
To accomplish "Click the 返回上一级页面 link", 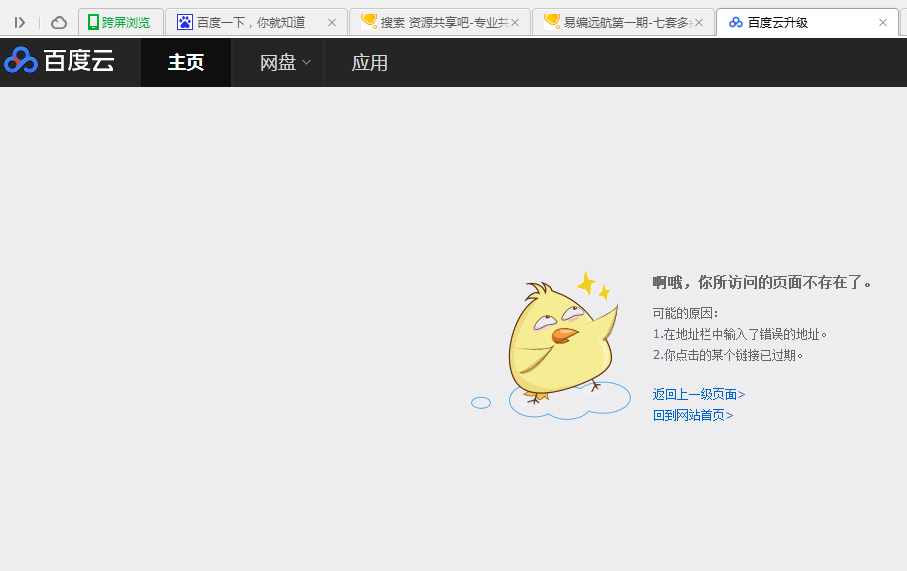I will pyautogui.click(x=699, y=394).
